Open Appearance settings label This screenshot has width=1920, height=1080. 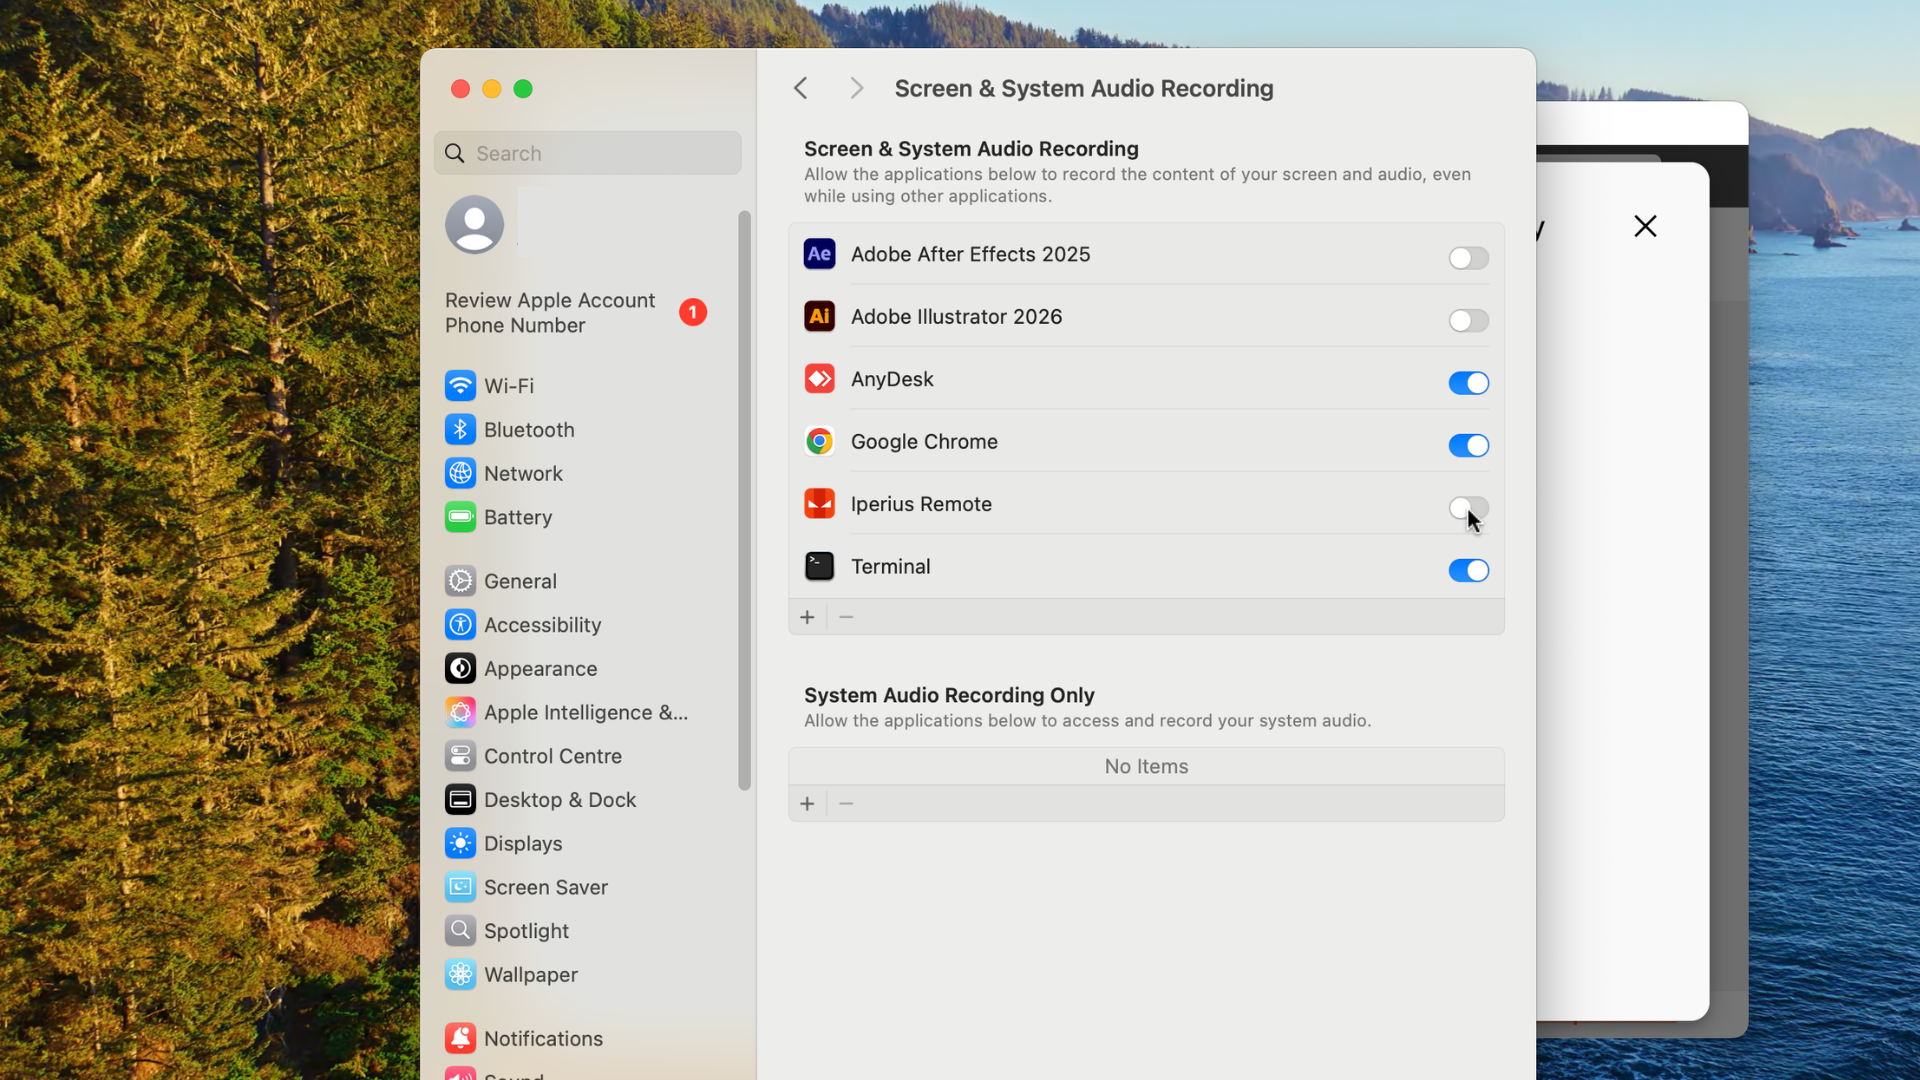coord(540,669)
